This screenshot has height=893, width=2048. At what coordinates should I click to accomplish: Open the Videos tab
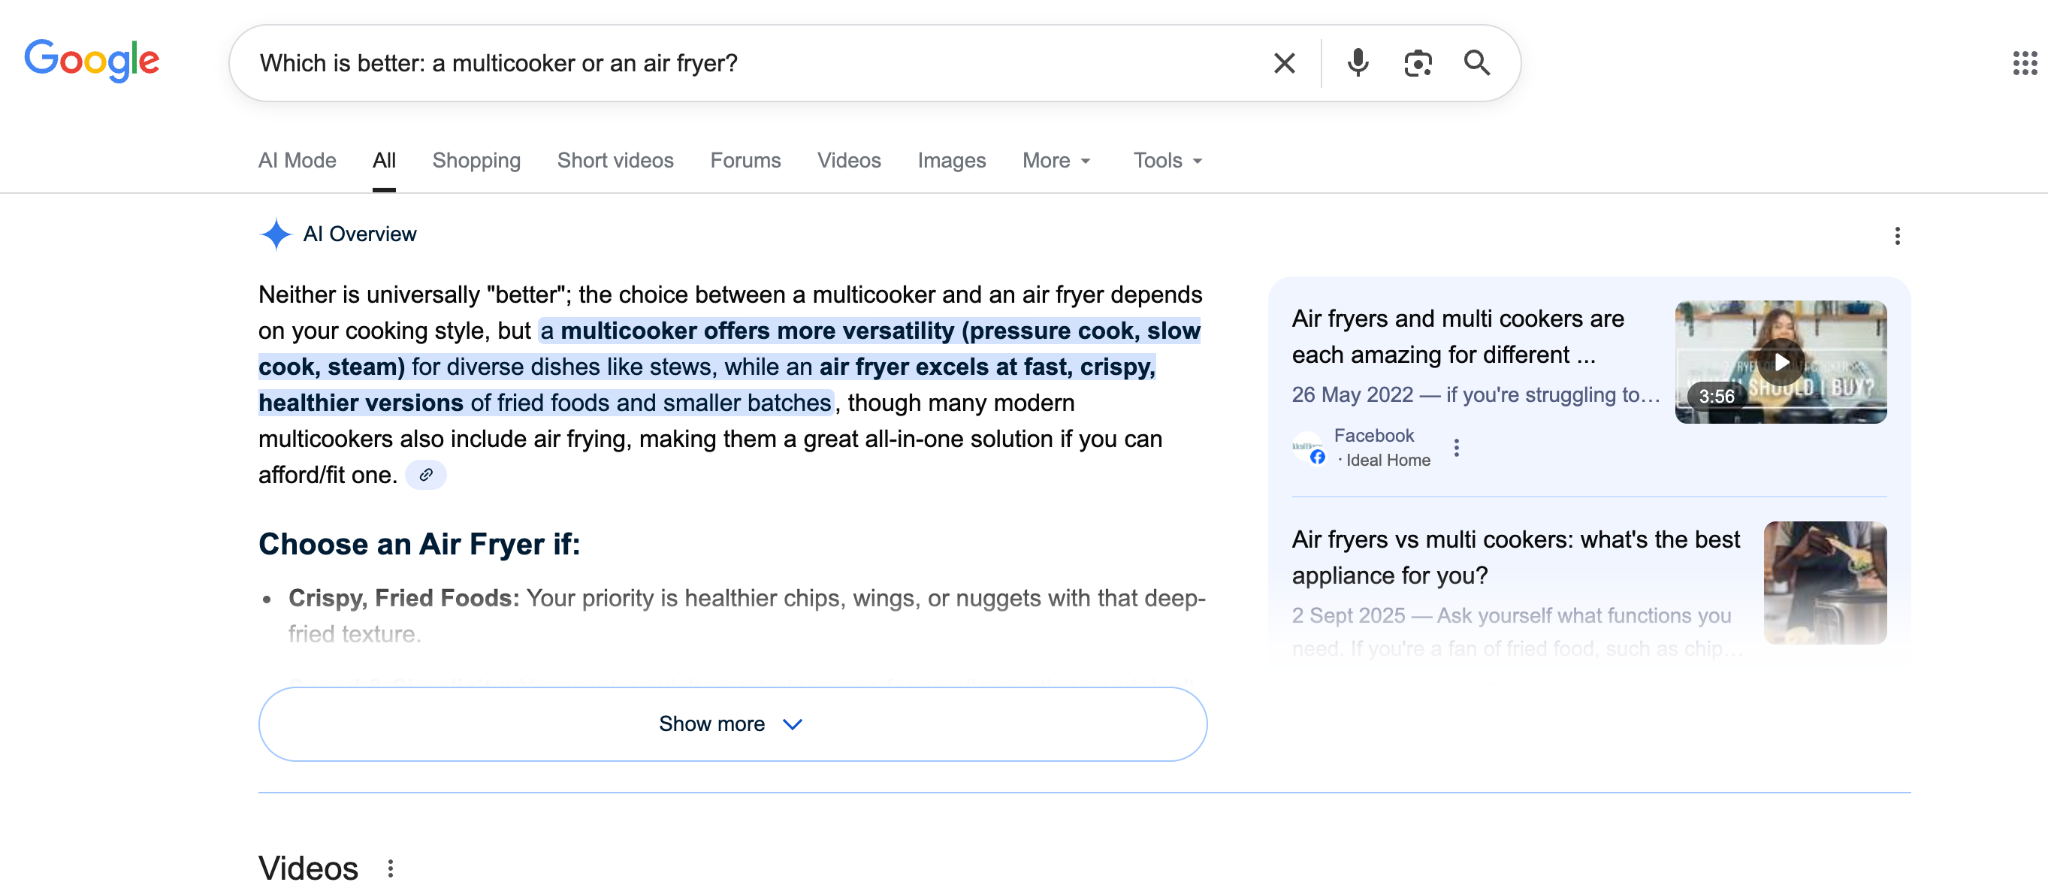point(849,160)
